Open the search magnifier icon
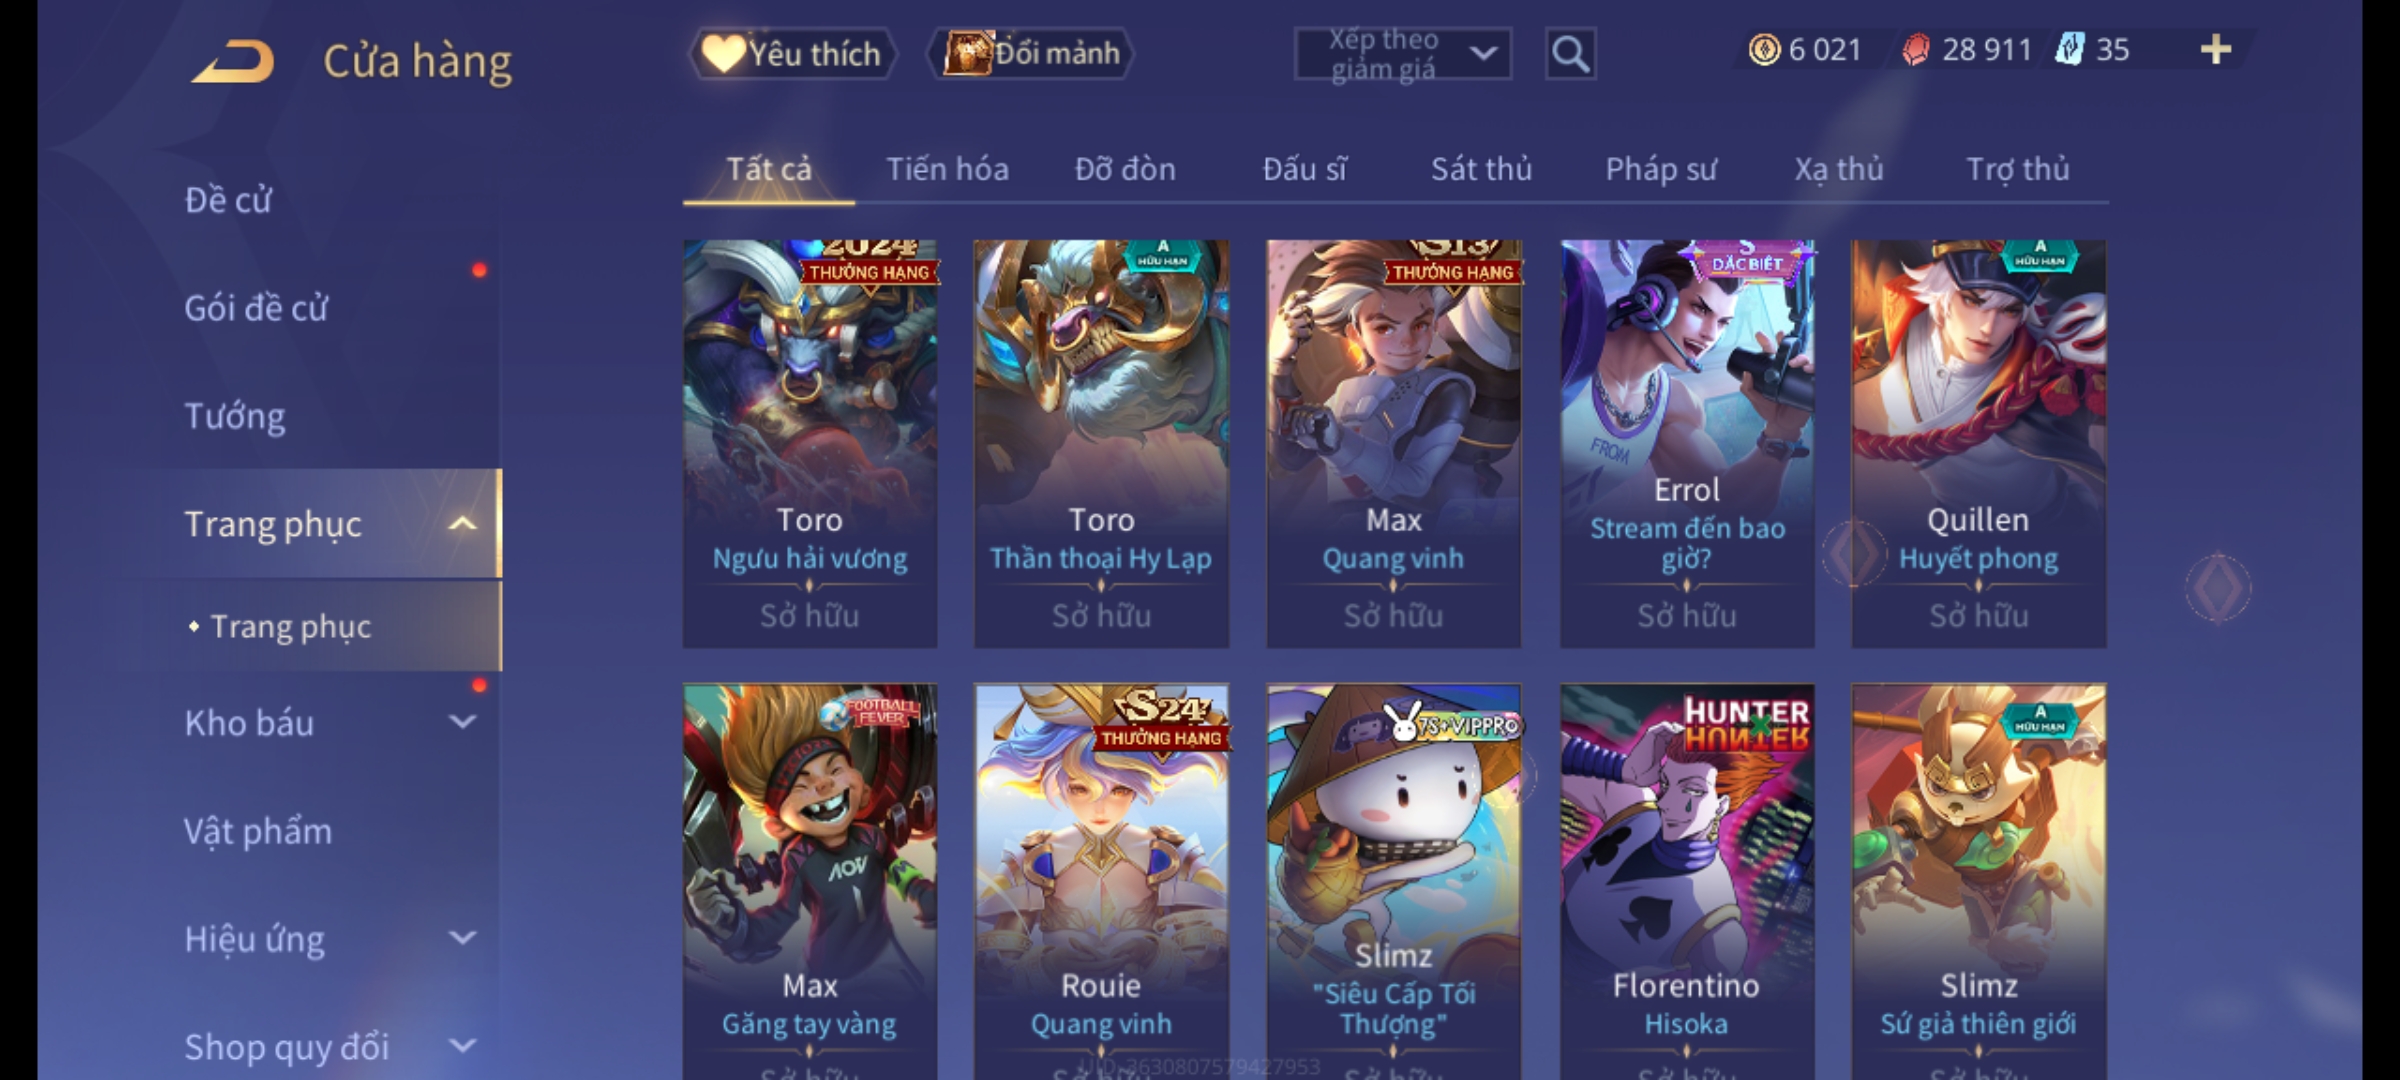Screen dimensions: 2400x1080 pos(1570,54)
